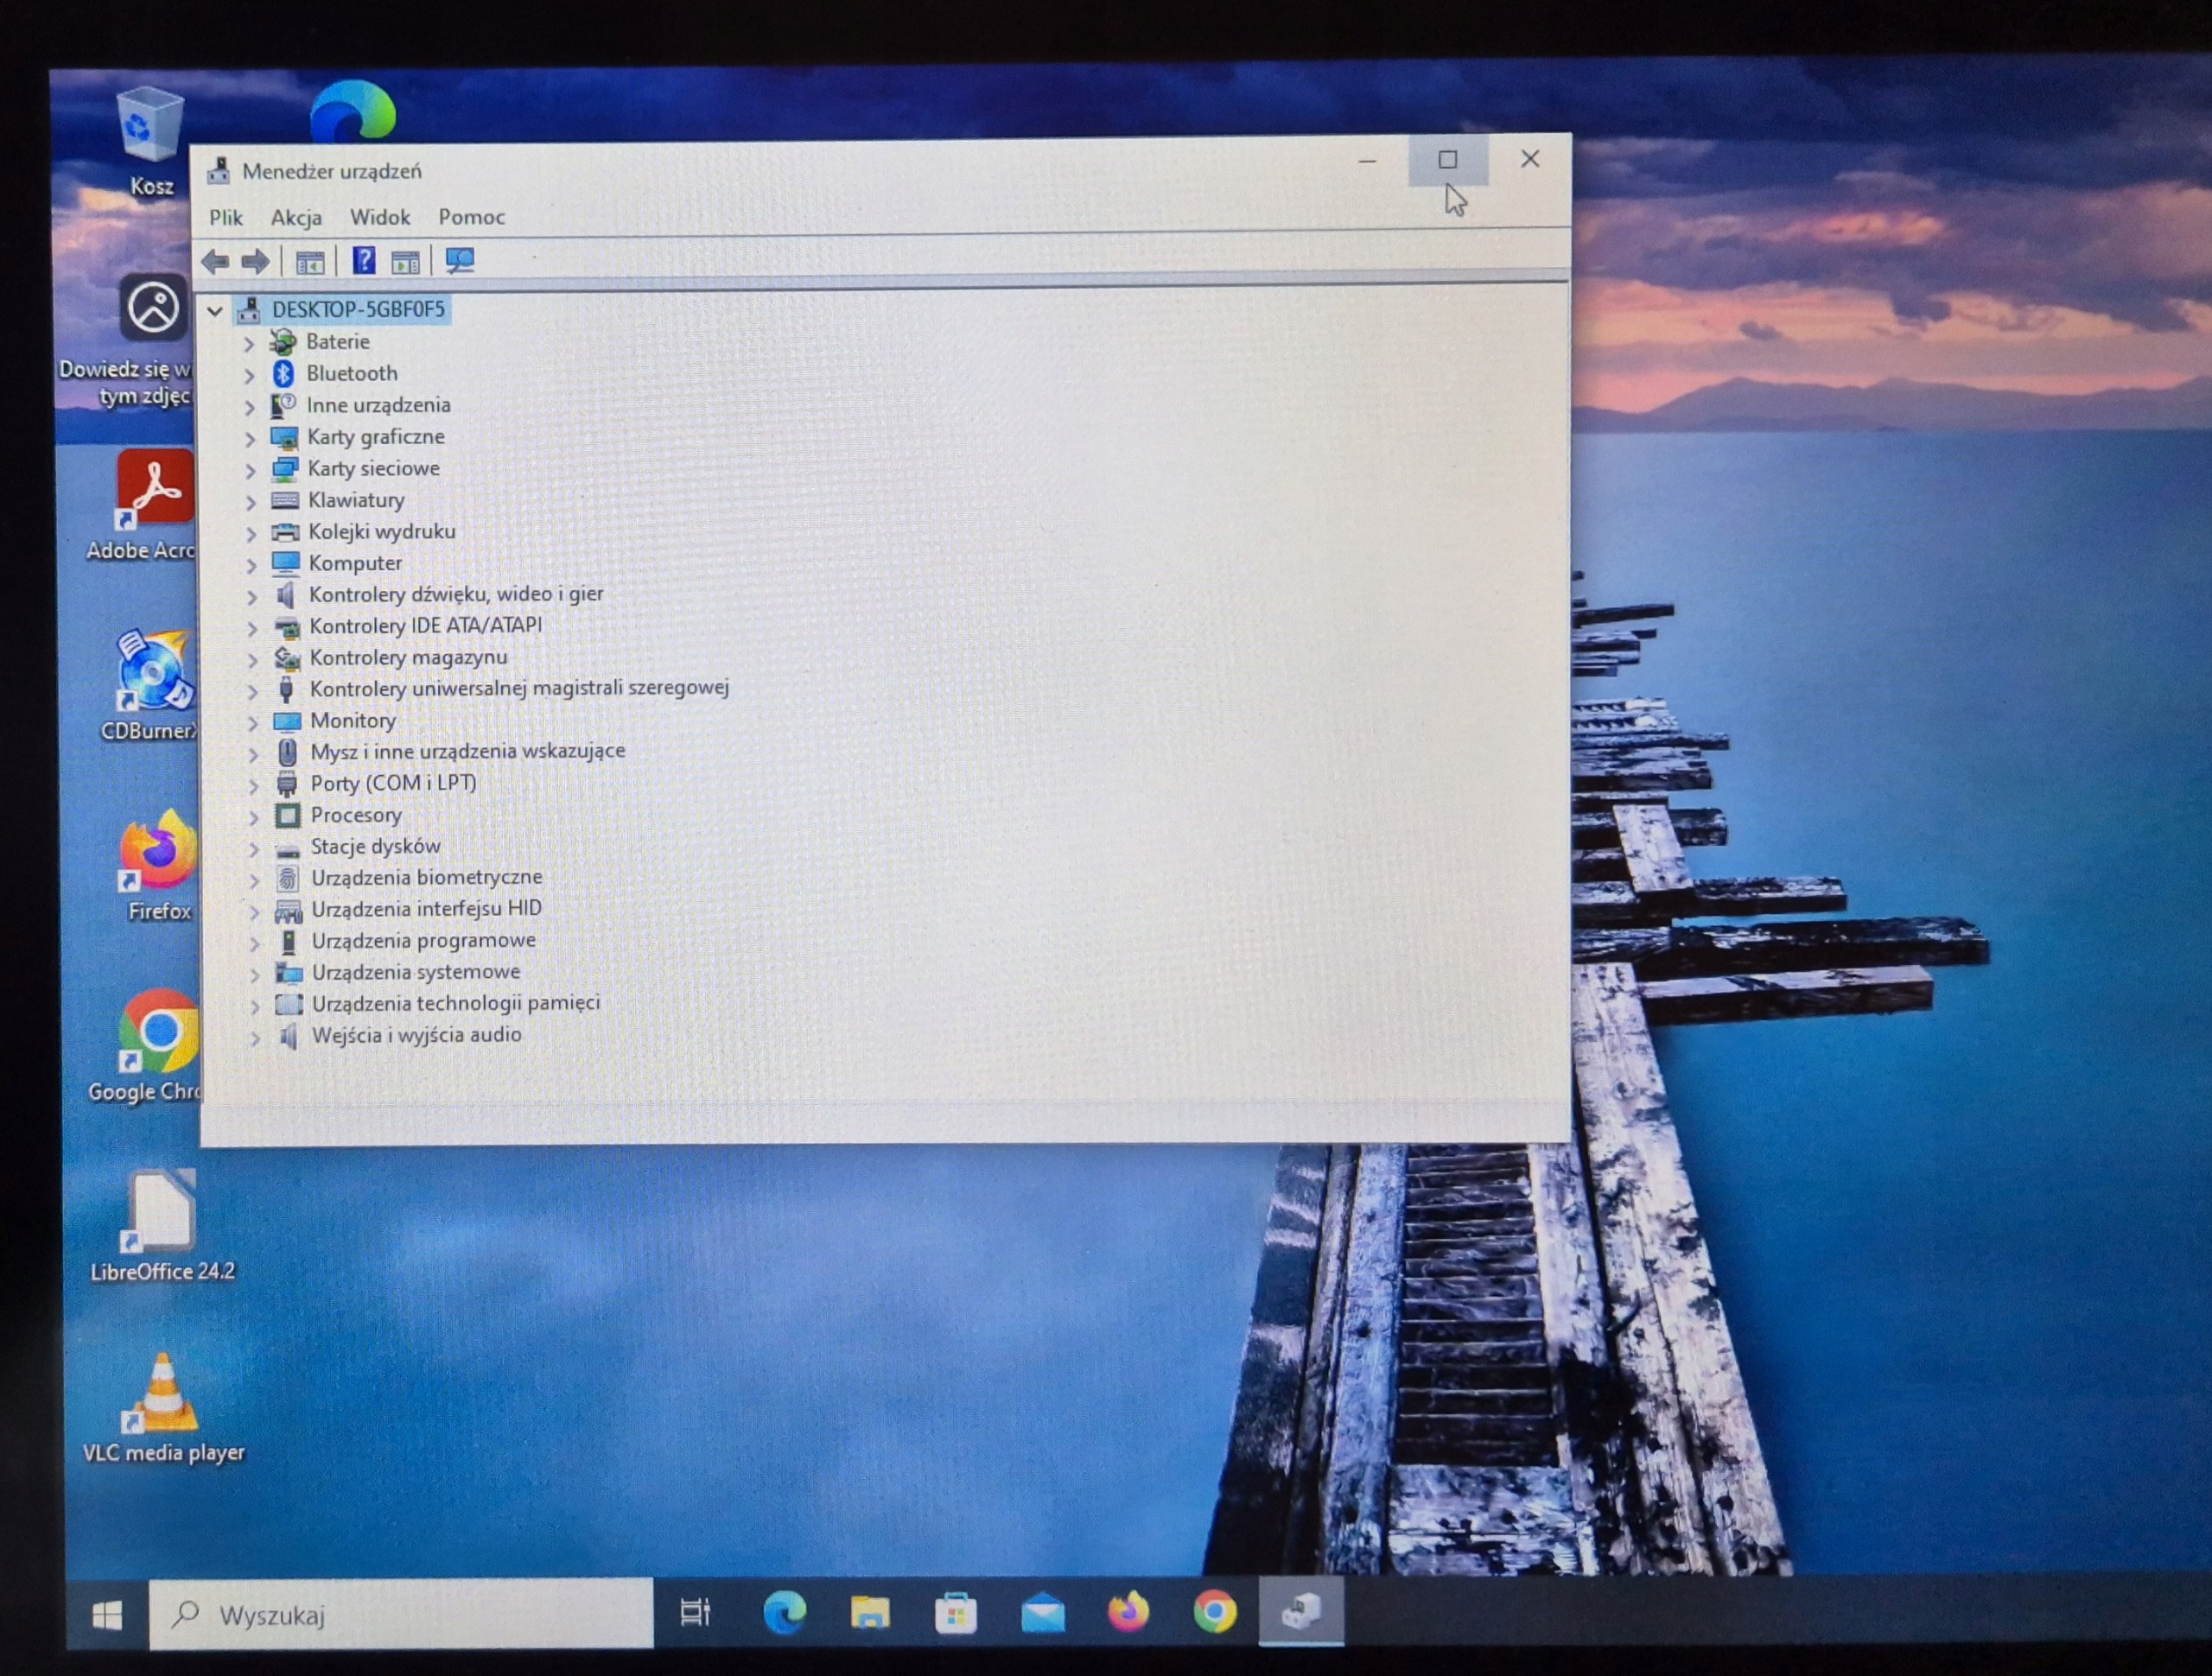Image resolution: width=2212 pixels, height=1676 pixels.
Task: Select Inne urządzenia tree item
Action: click(378, 405)
